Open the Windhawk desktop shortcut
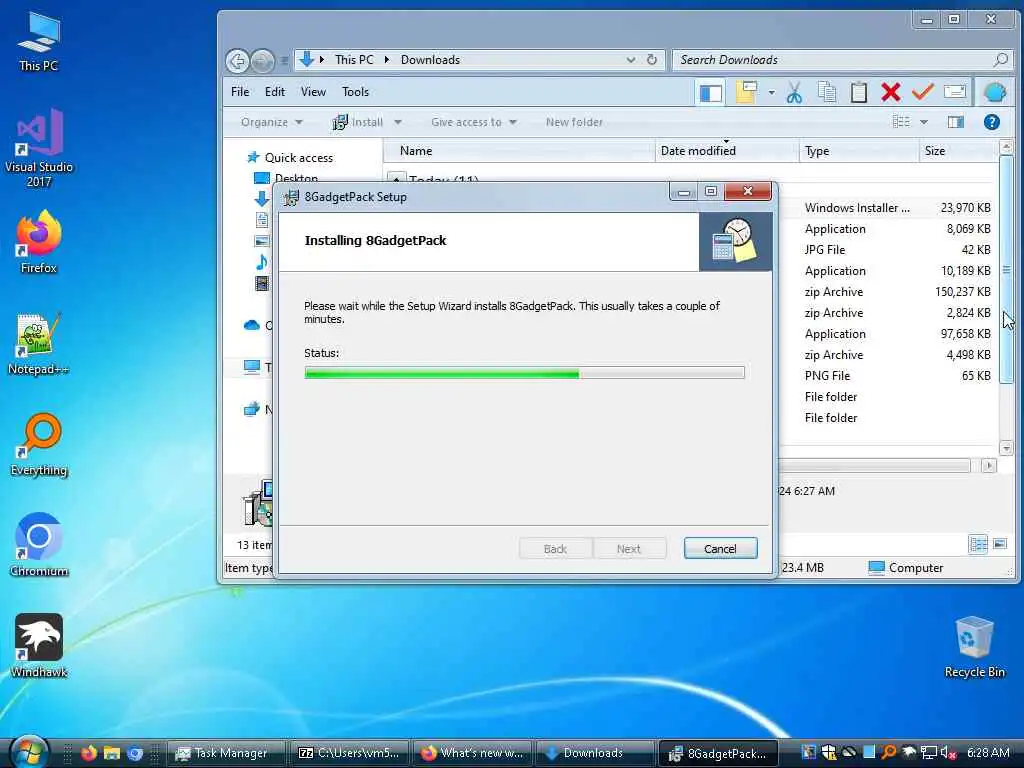 coord(39,647)
